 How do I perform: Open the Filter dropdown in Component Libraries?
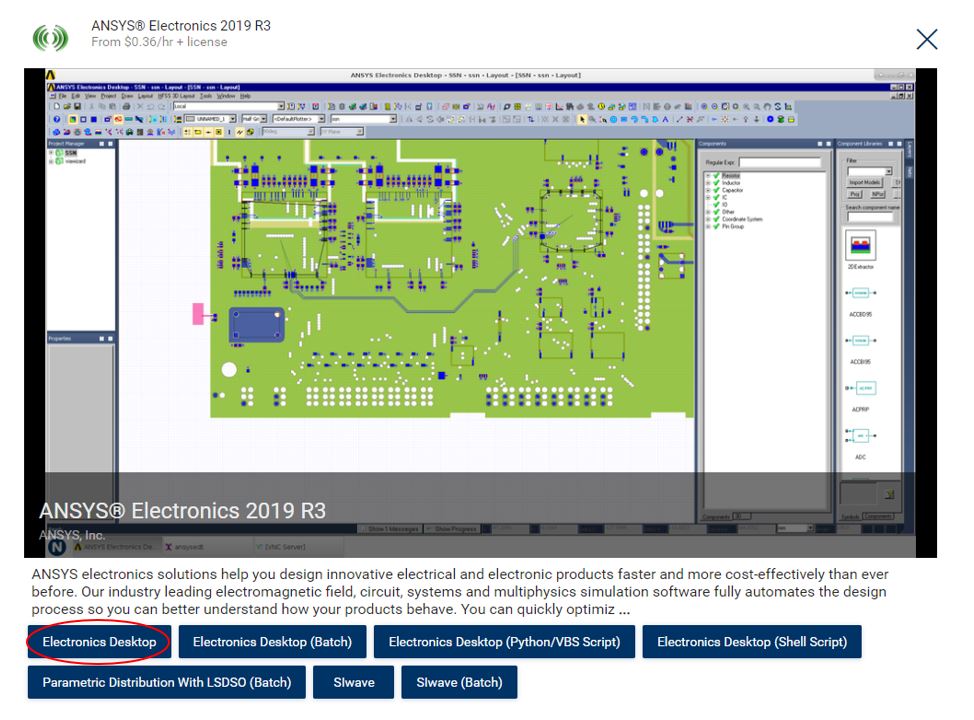(888, 171)
